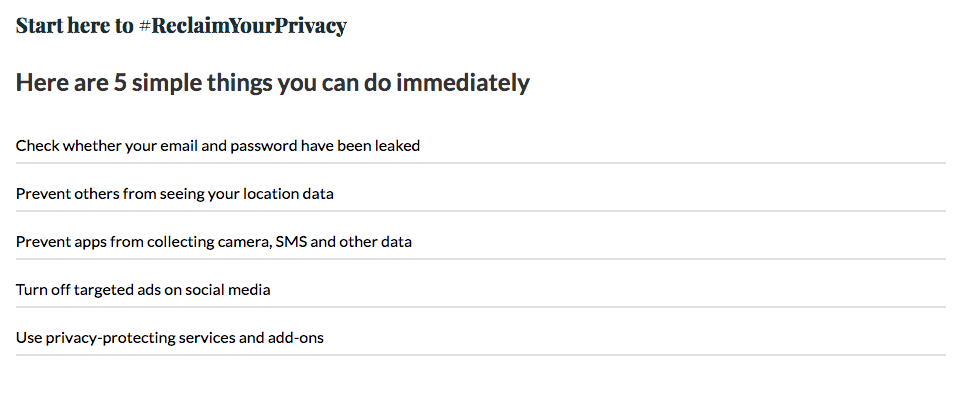
Task: Expand "Prevent others from seeing your location data"
Action: 174,194
